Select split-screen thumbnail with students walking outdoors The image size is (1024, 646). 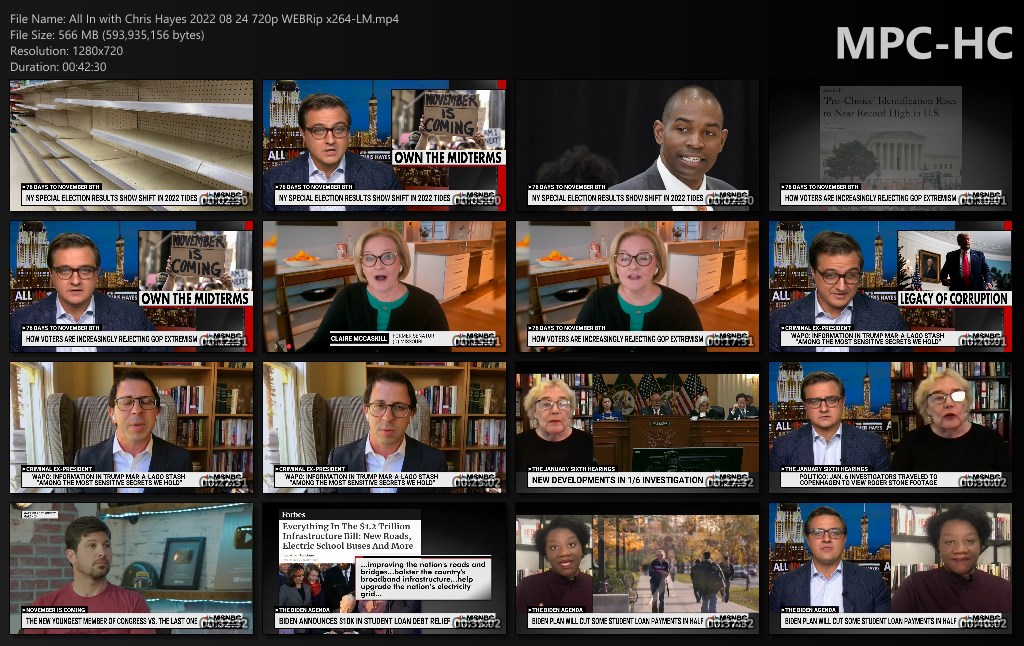(x=637, y=568)
